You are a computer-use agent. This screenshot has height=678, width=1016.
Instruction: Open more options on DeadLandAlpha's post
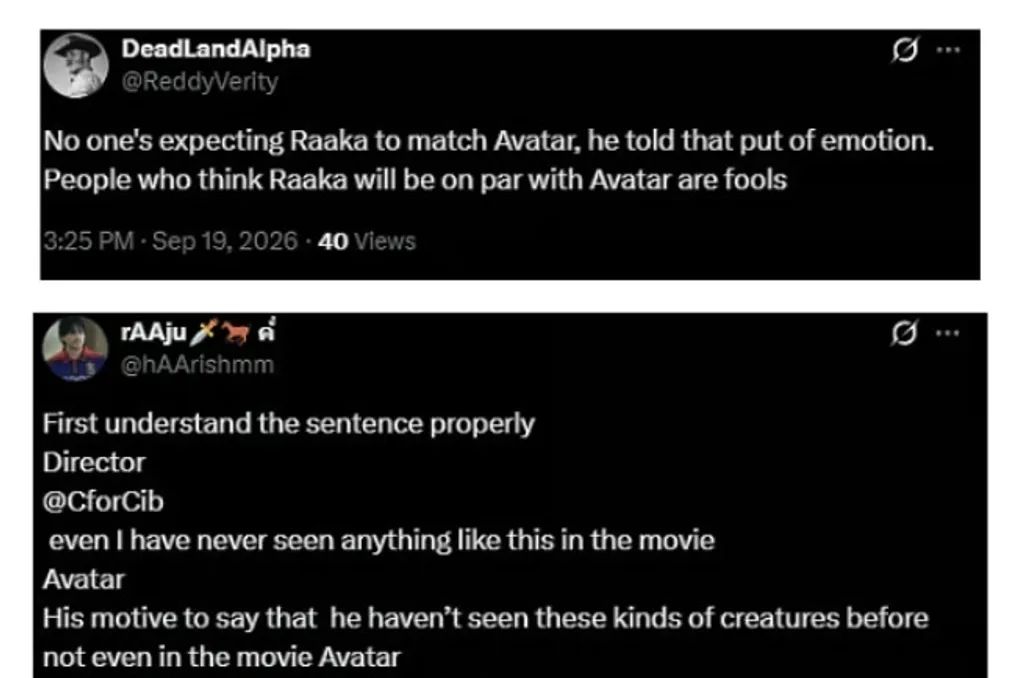[948, 50]
